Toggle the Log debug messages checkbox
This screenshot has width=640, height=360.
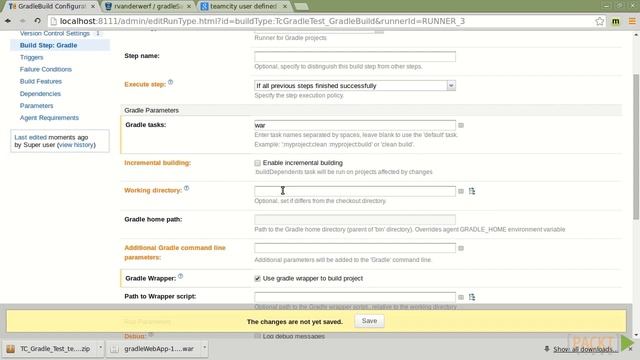click(257, 336)
